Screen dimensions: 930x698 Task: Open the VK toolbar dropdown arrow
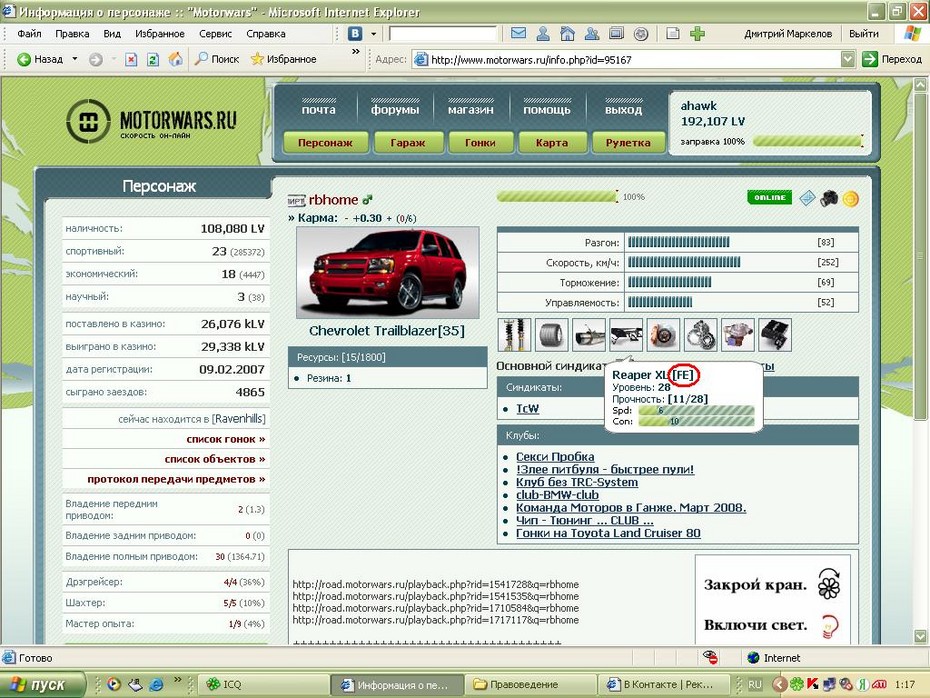point(374,34)
